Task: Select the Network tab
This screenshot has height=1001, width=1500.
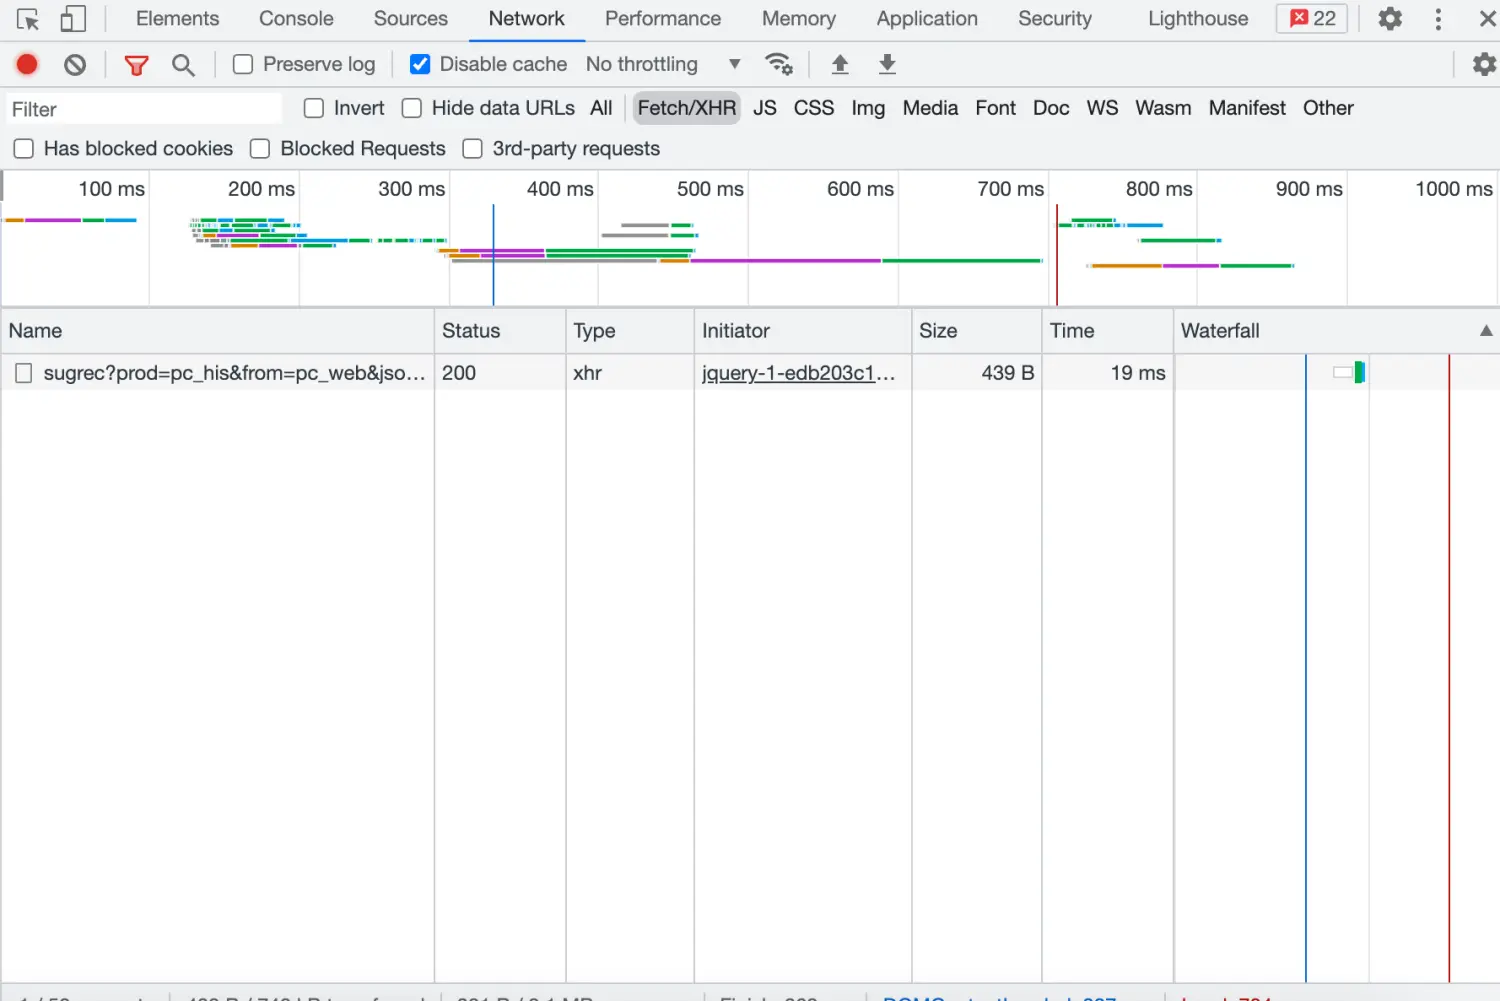Action: (527, 19)
